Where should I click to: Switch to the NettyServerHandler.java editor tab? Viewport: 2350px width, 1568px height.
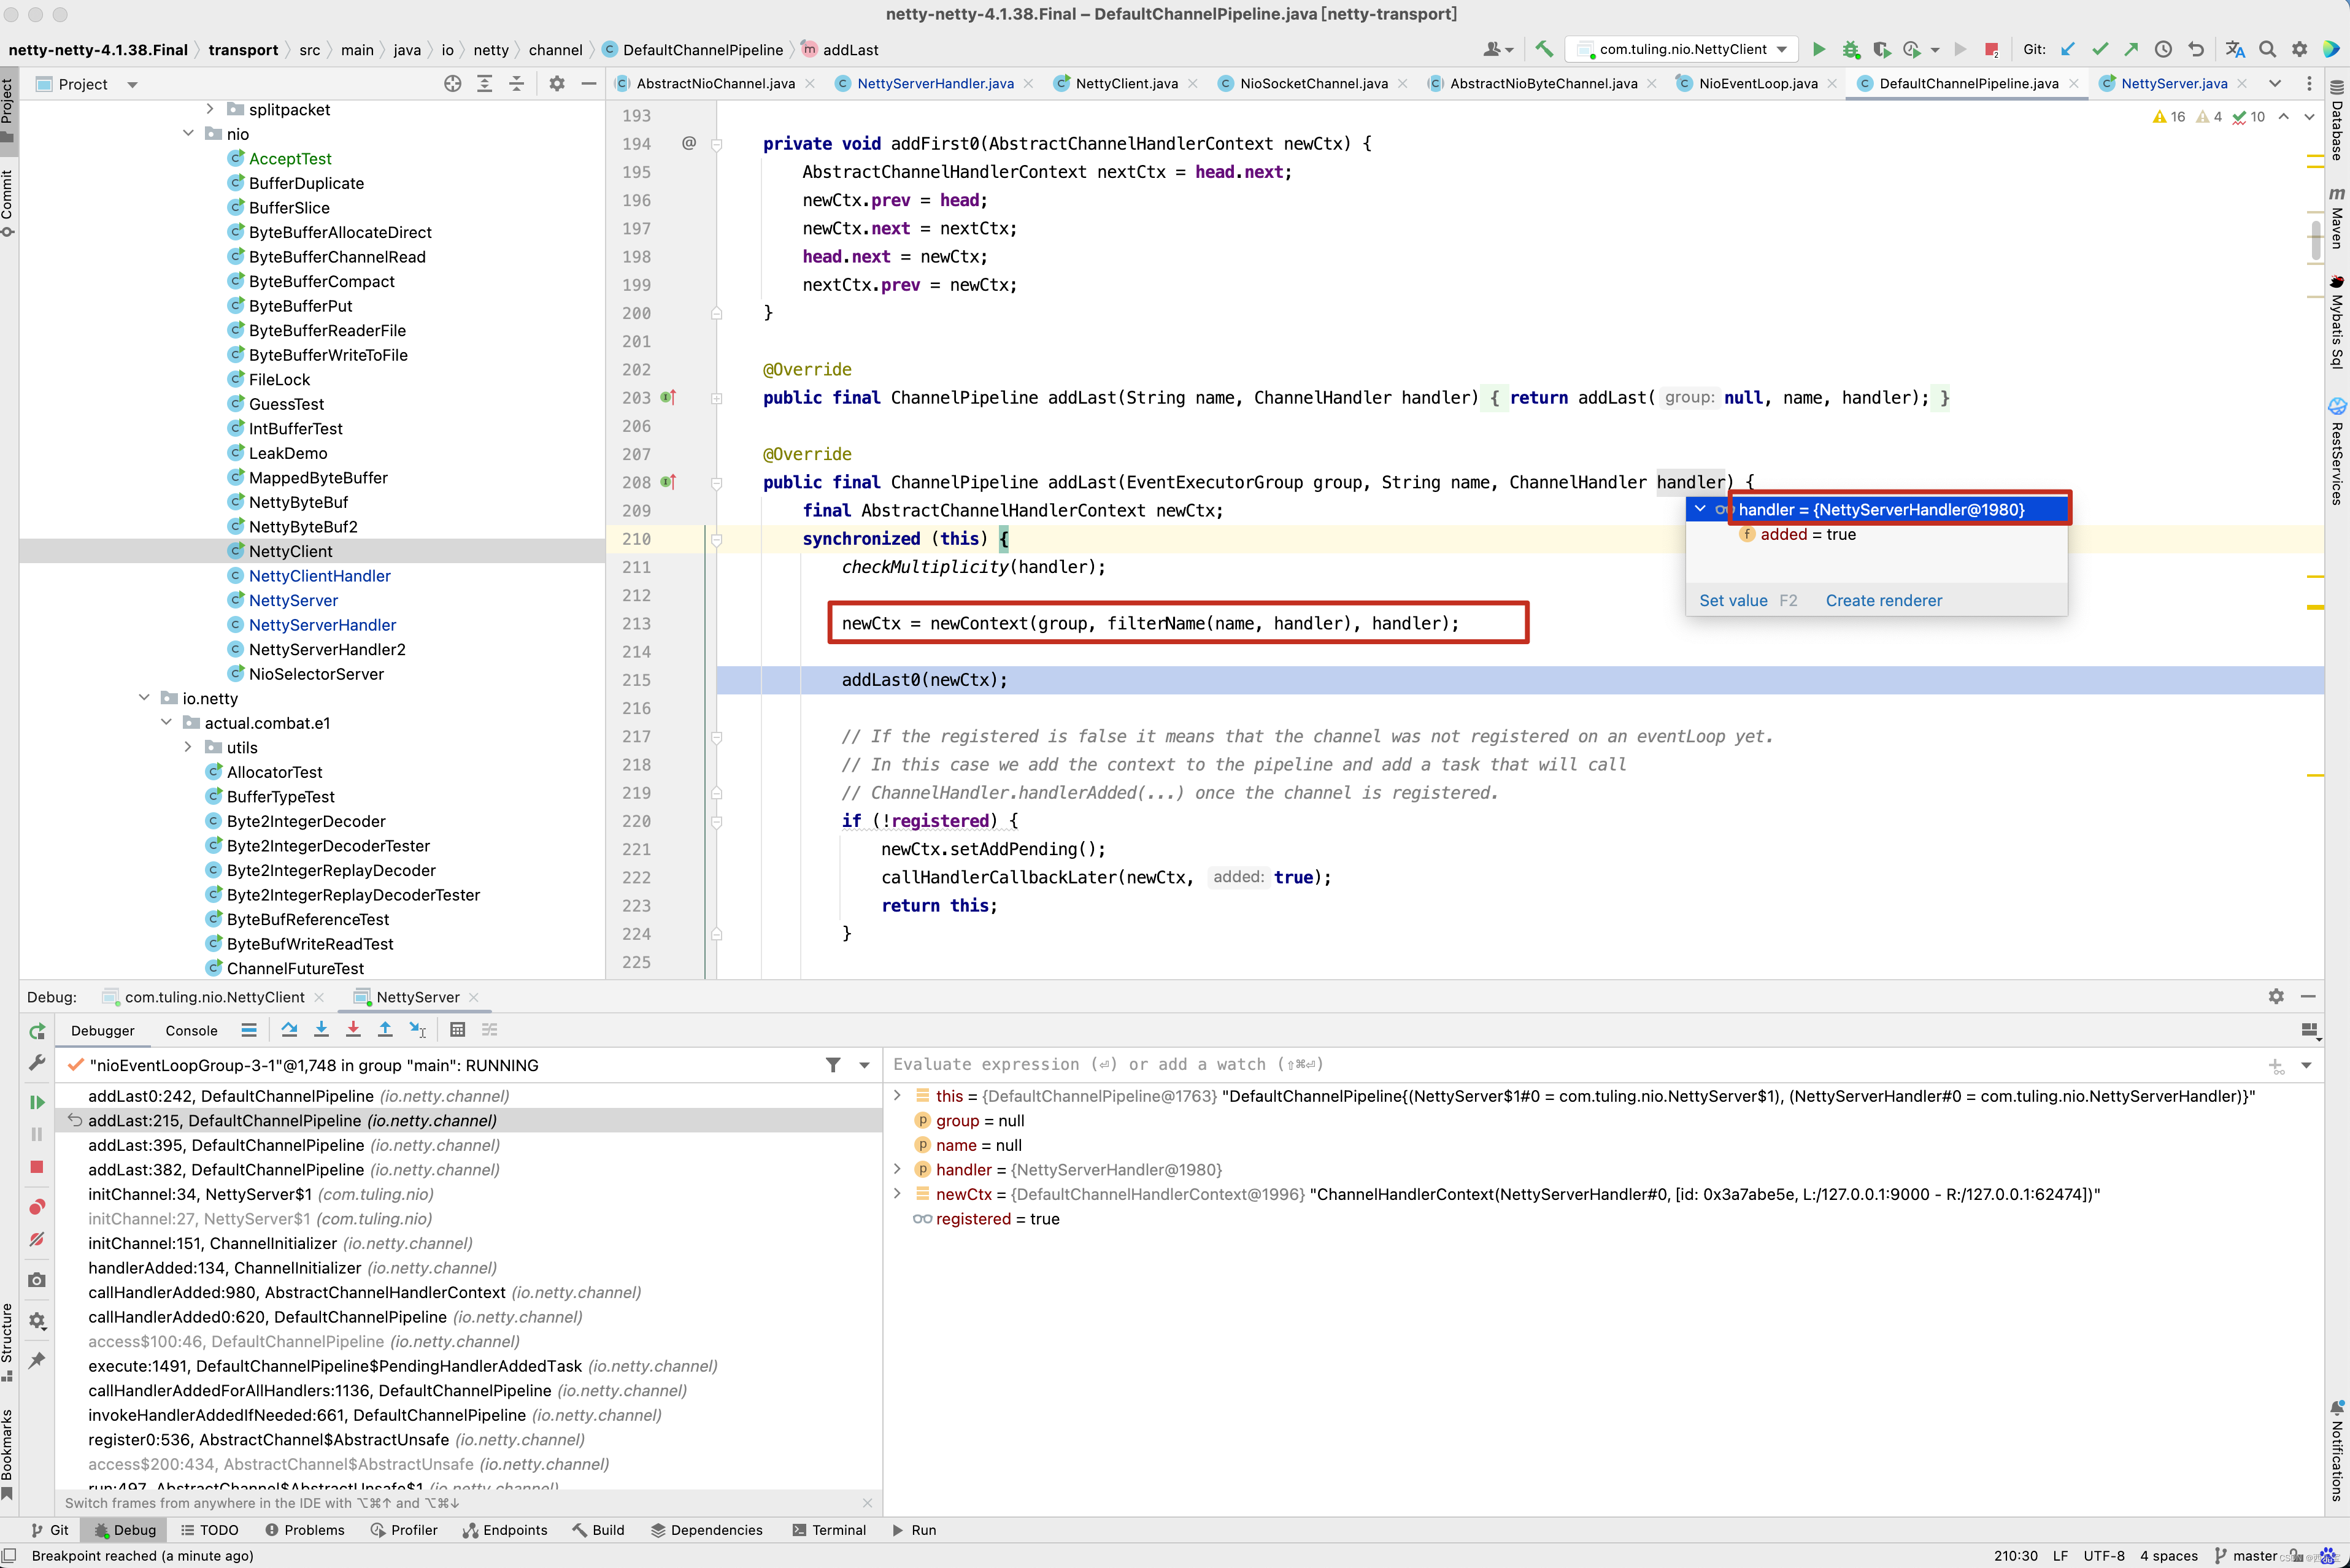click(935, 83)
